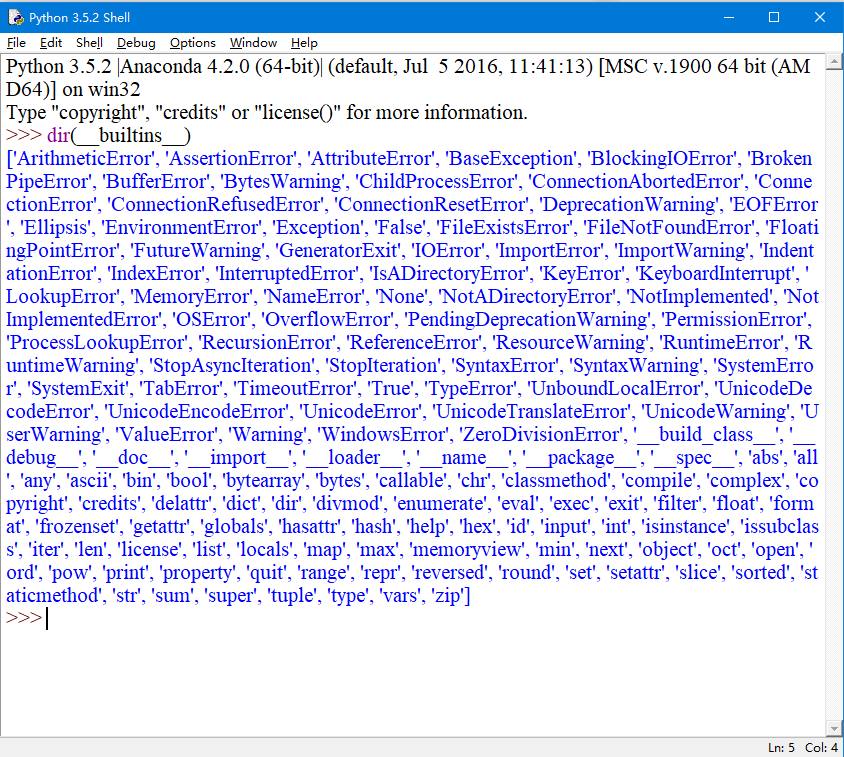The height and width of the screenshot is (757, 844).
Task: Open the Shell menu
Action: 89,43
